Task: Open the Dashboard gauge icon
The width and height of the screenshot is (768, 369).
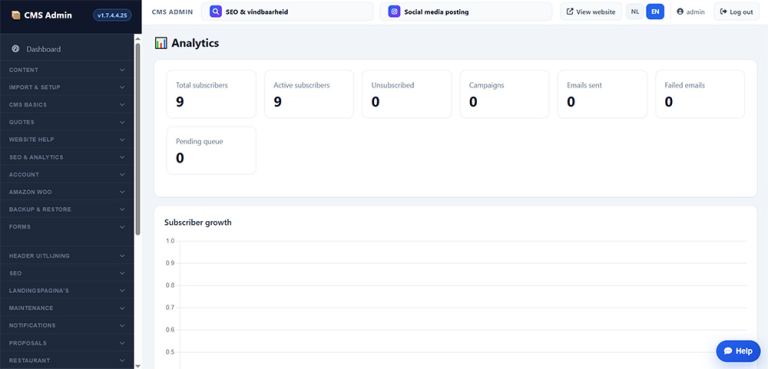Action: point(15,49)
